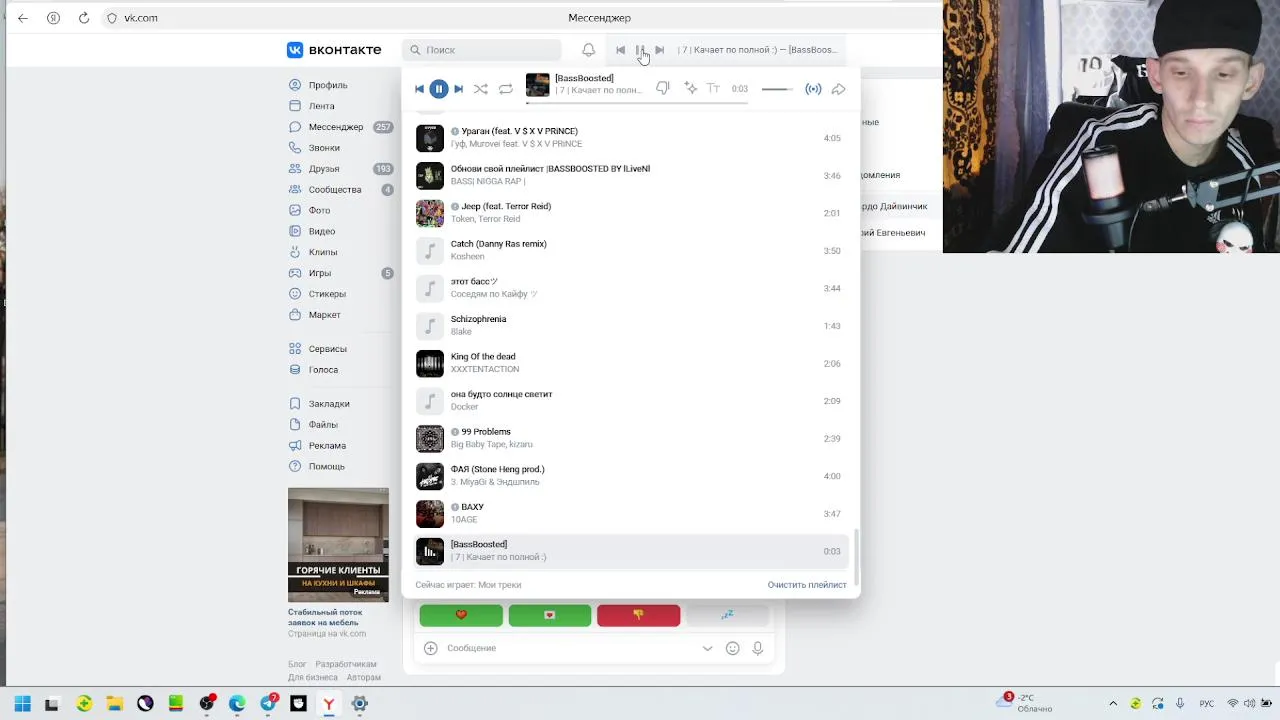This screenshot has height=720, width=1280.
Task: Click the header next track button
Action: point(659,50)
